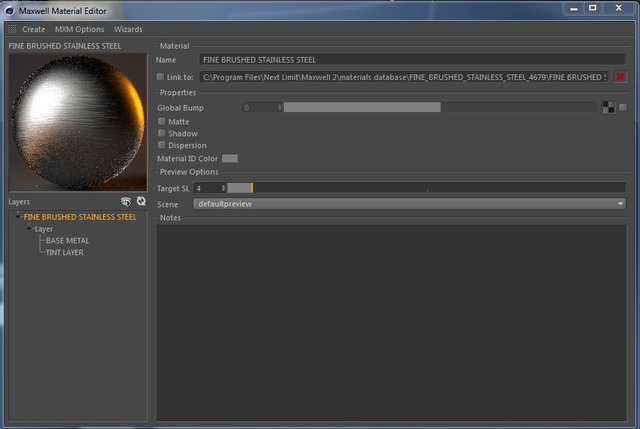Open the Wizards menu
640x429 pixels.
point(128,29)
